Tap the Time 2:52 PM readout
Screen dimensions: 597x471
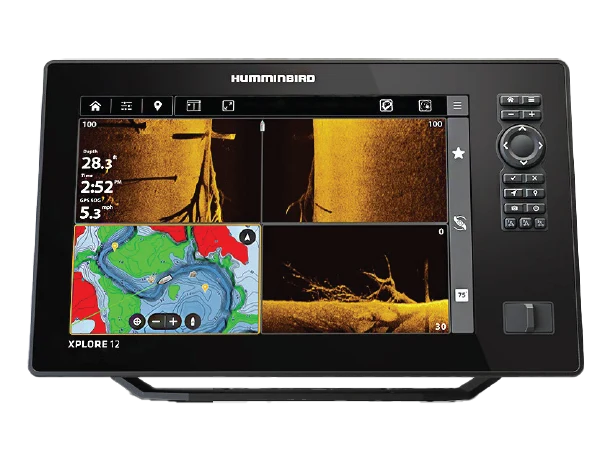pos(101,184)
